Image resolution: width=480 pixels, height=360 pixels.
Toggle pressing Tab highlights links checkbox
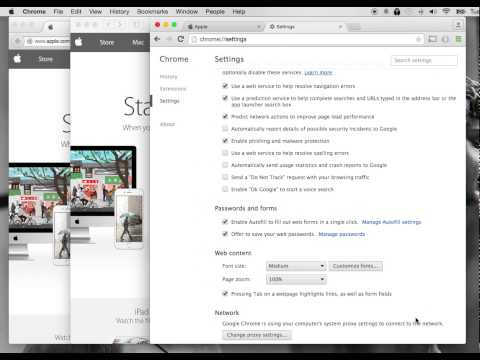(x=225, y=294)
